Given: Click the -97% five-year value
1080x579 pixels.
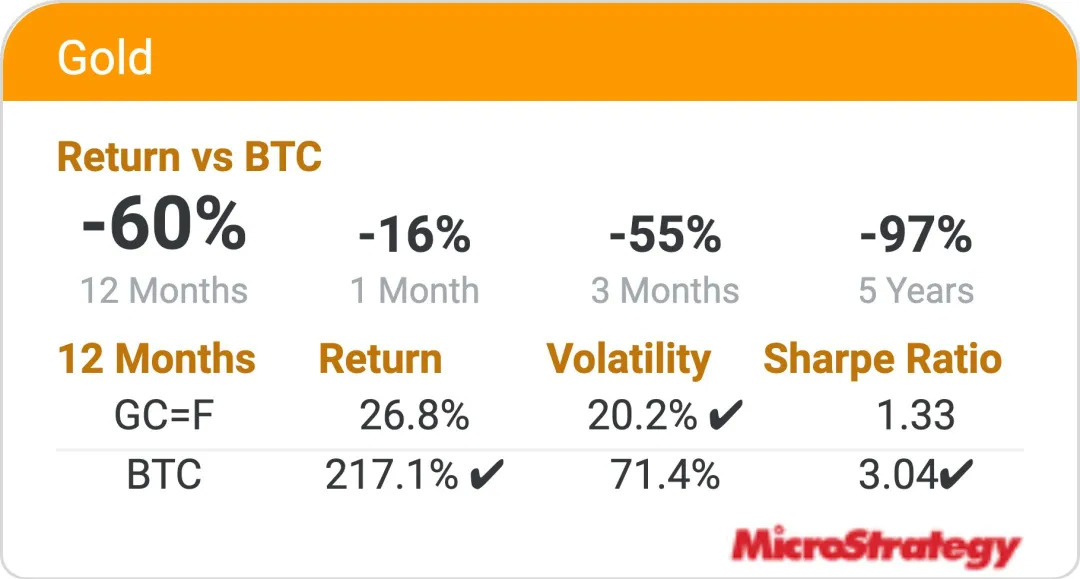Looking at the screenshot, I should point(916,236).
